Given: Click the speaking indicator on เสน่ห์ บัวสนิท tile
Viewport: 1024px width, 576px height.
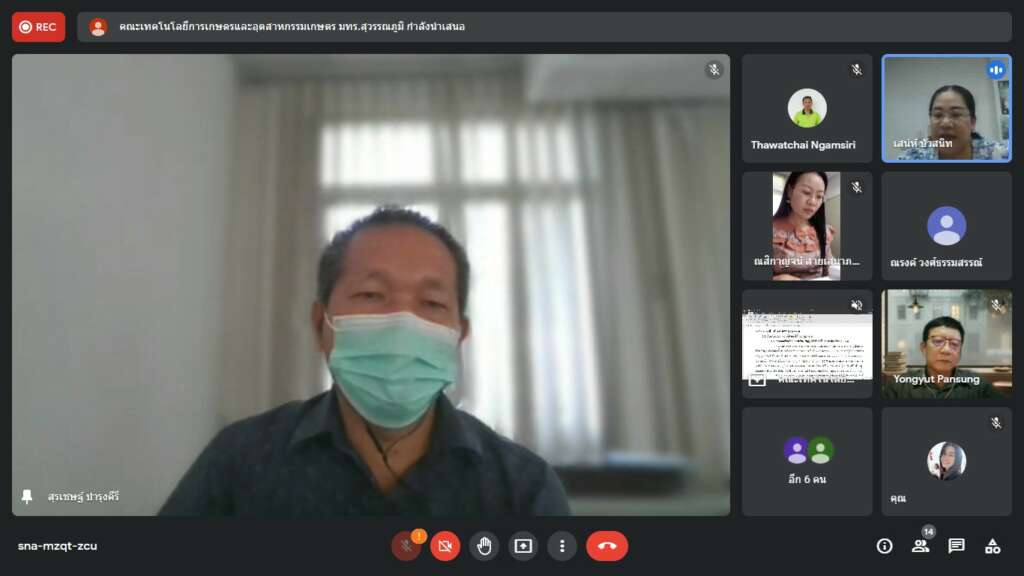Looking at the screenshot, I should pyautogui.click(x=995, y=70).
